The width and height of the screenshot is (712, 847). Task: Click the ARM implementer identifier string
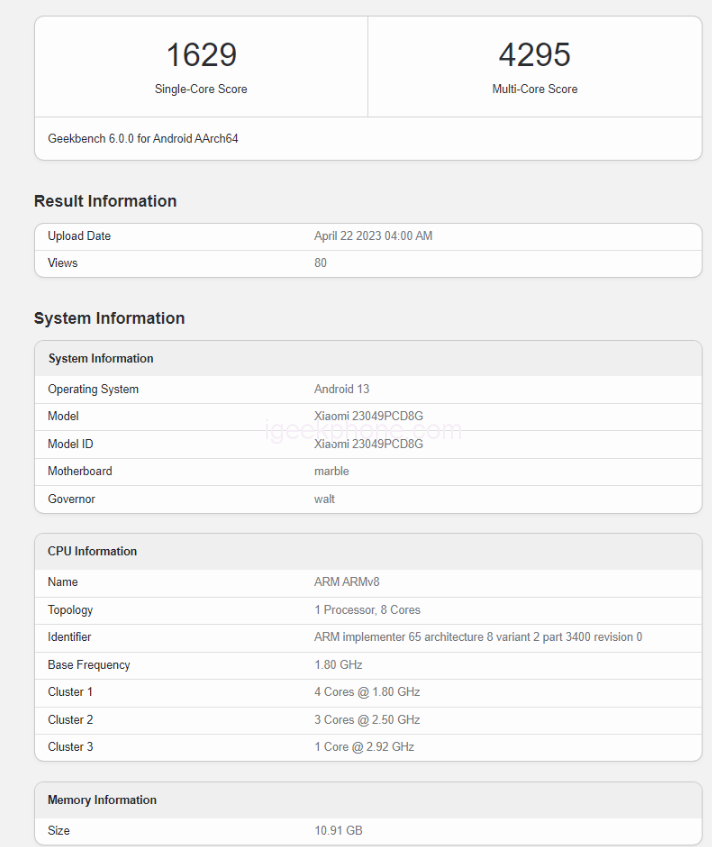478,637
